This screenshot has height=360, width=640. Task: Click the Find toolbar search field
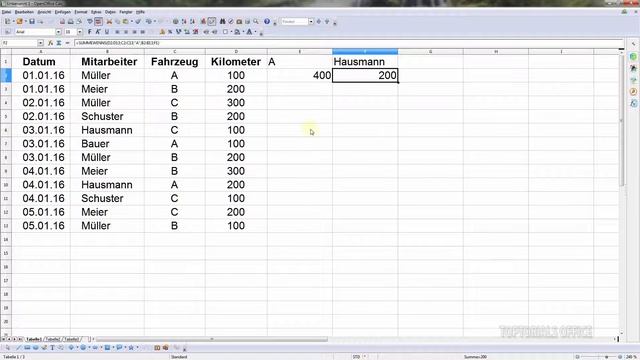click(294, 21)
